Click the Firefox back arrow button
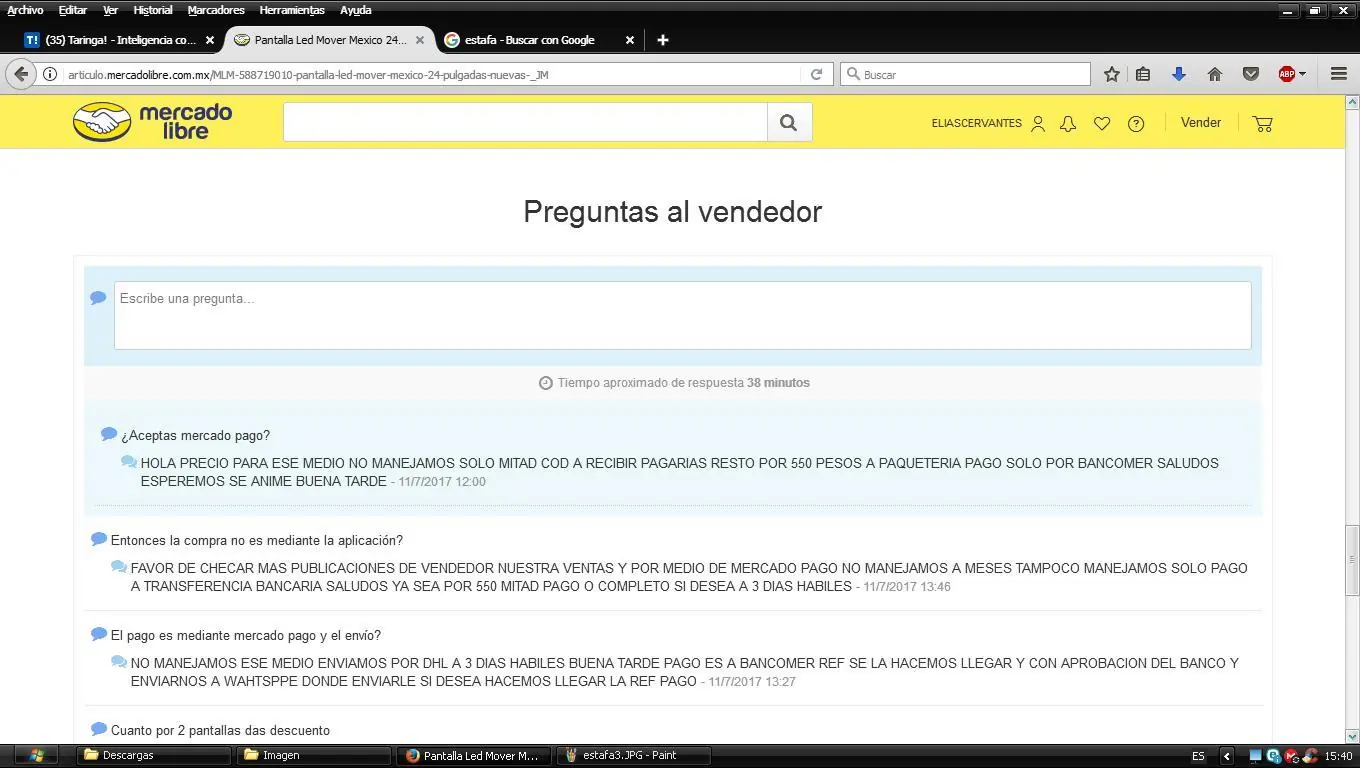1360x768 pixels. click(x=21, y=74)
